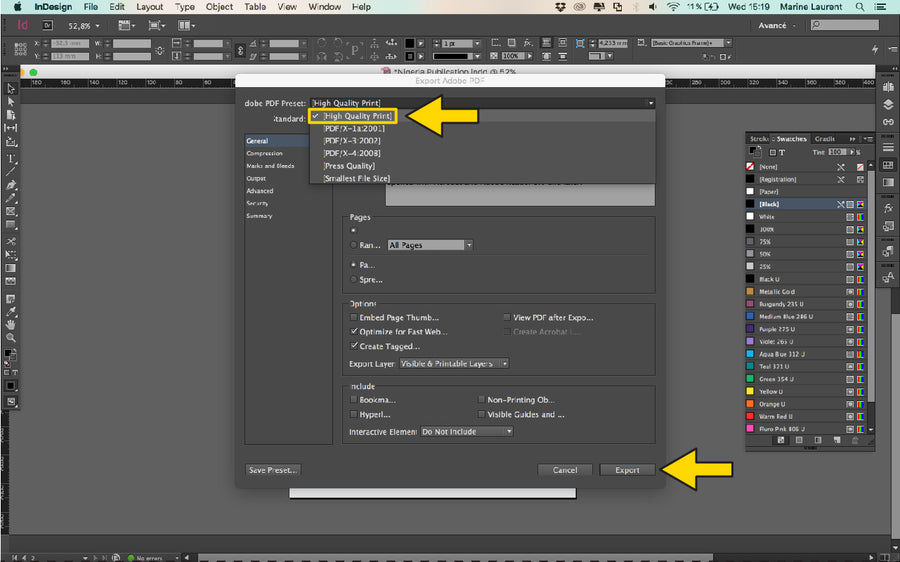Check Embed Page Thumbnails option
Image resolution: width=900 pixels, height=562 pixels.
(354, 317)
